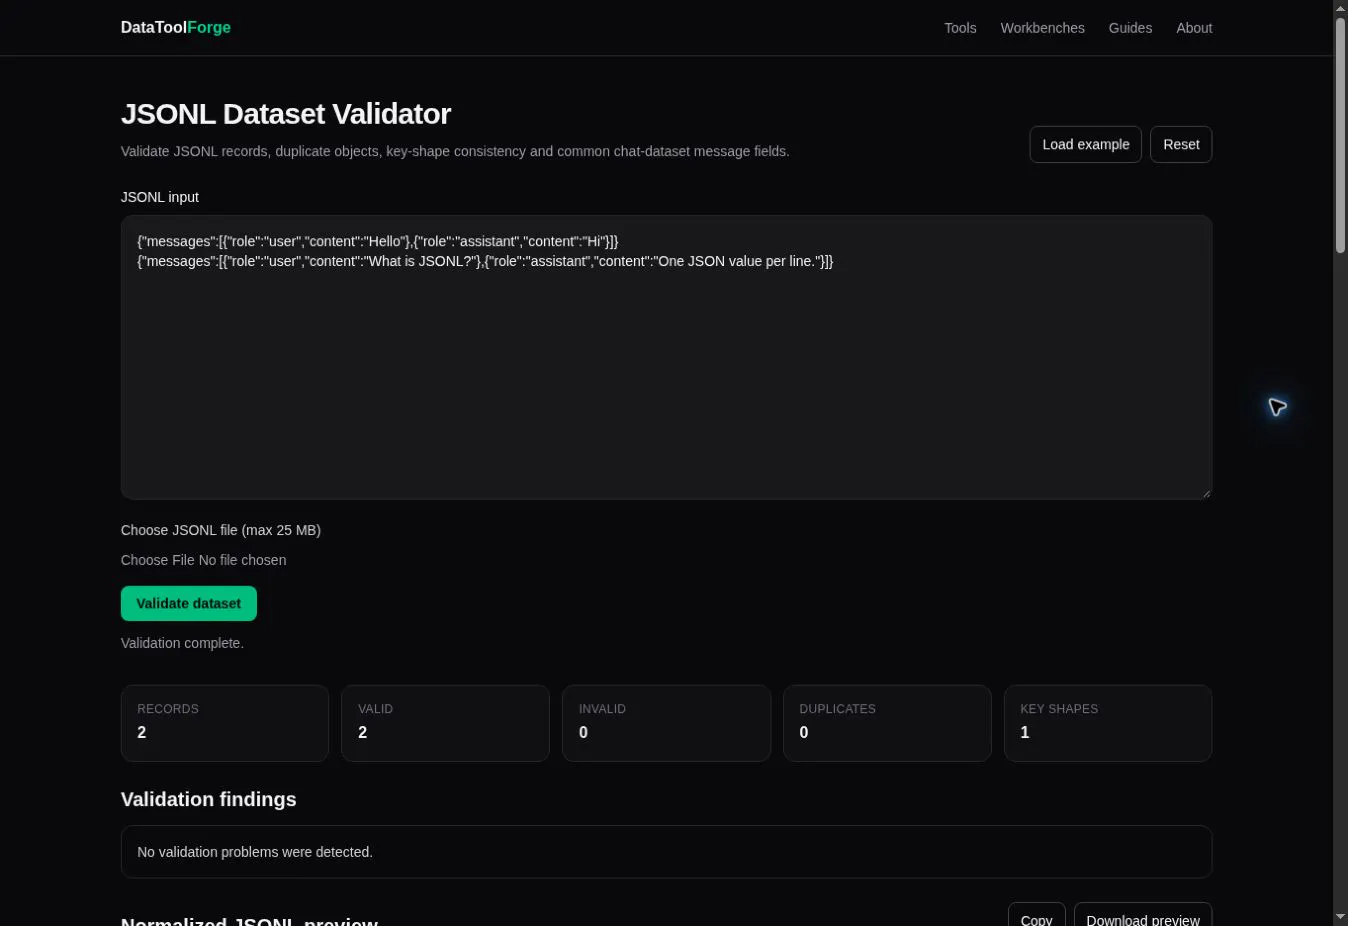1348x926 pixels.
Task: Select the DUPLICATES stat card
Action: [x=887, y=723]
